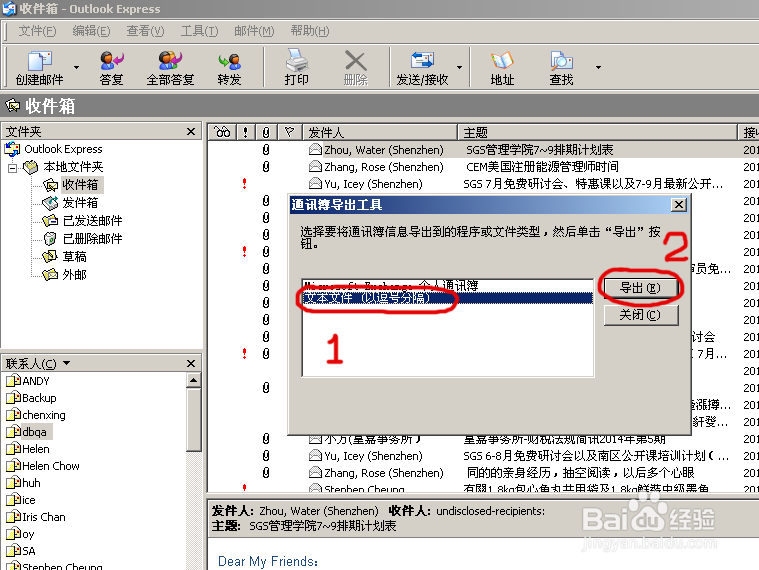Image resolution: width=759 pixels, height=570 pixels.
Task: Open the 查看(V) menu
Action: (145, 31)
